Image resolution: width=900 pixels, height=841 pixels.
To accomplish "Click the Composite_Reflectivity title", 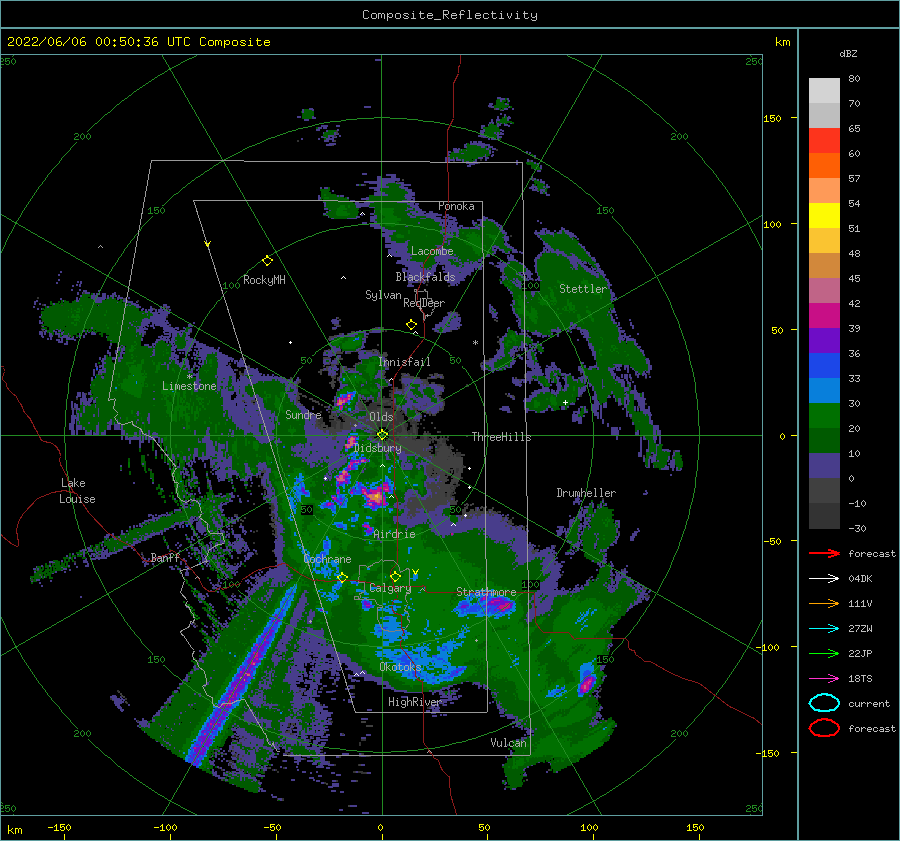I will pyautogui.click(x=450, y=15).
